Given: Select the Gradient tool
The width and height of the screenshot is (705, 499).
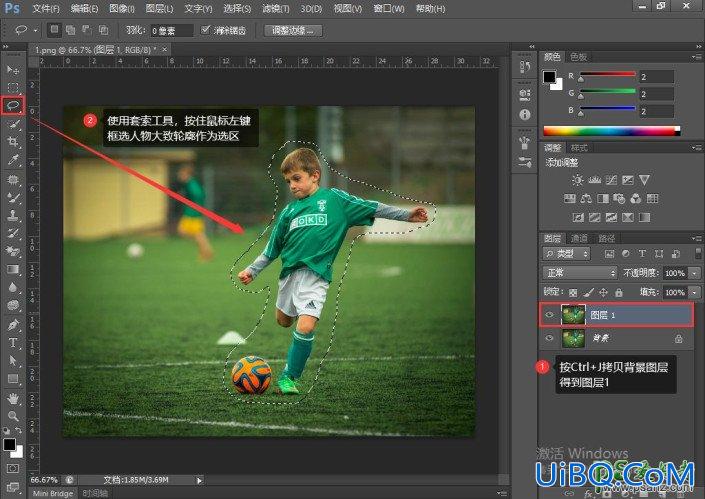Looking at the screenshot, I should (x=13, y=269).
